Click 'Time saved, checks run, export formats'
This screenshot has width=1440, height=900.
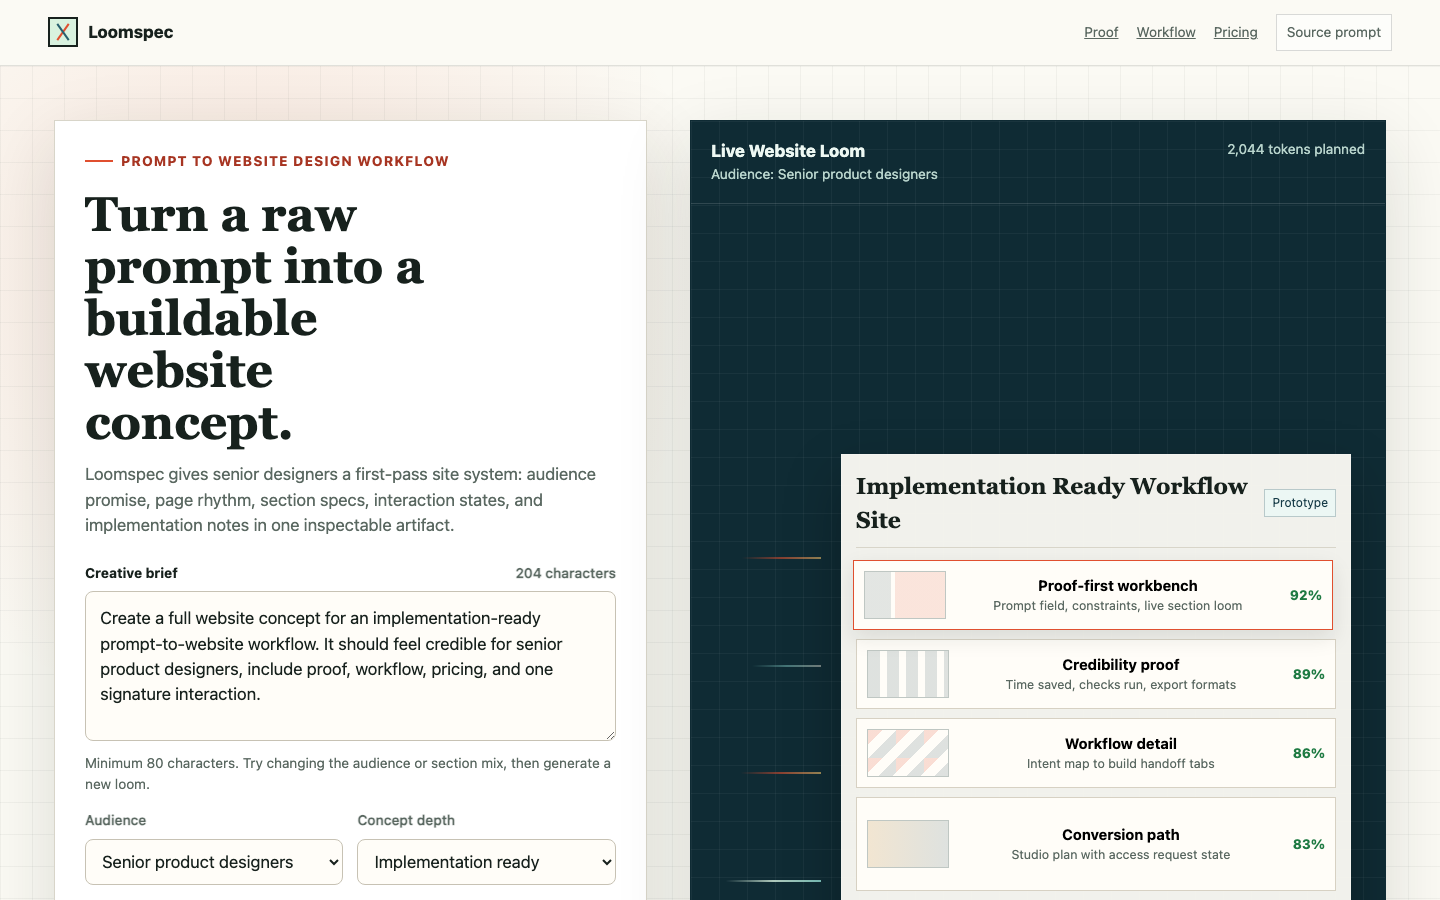point(1121,685)
